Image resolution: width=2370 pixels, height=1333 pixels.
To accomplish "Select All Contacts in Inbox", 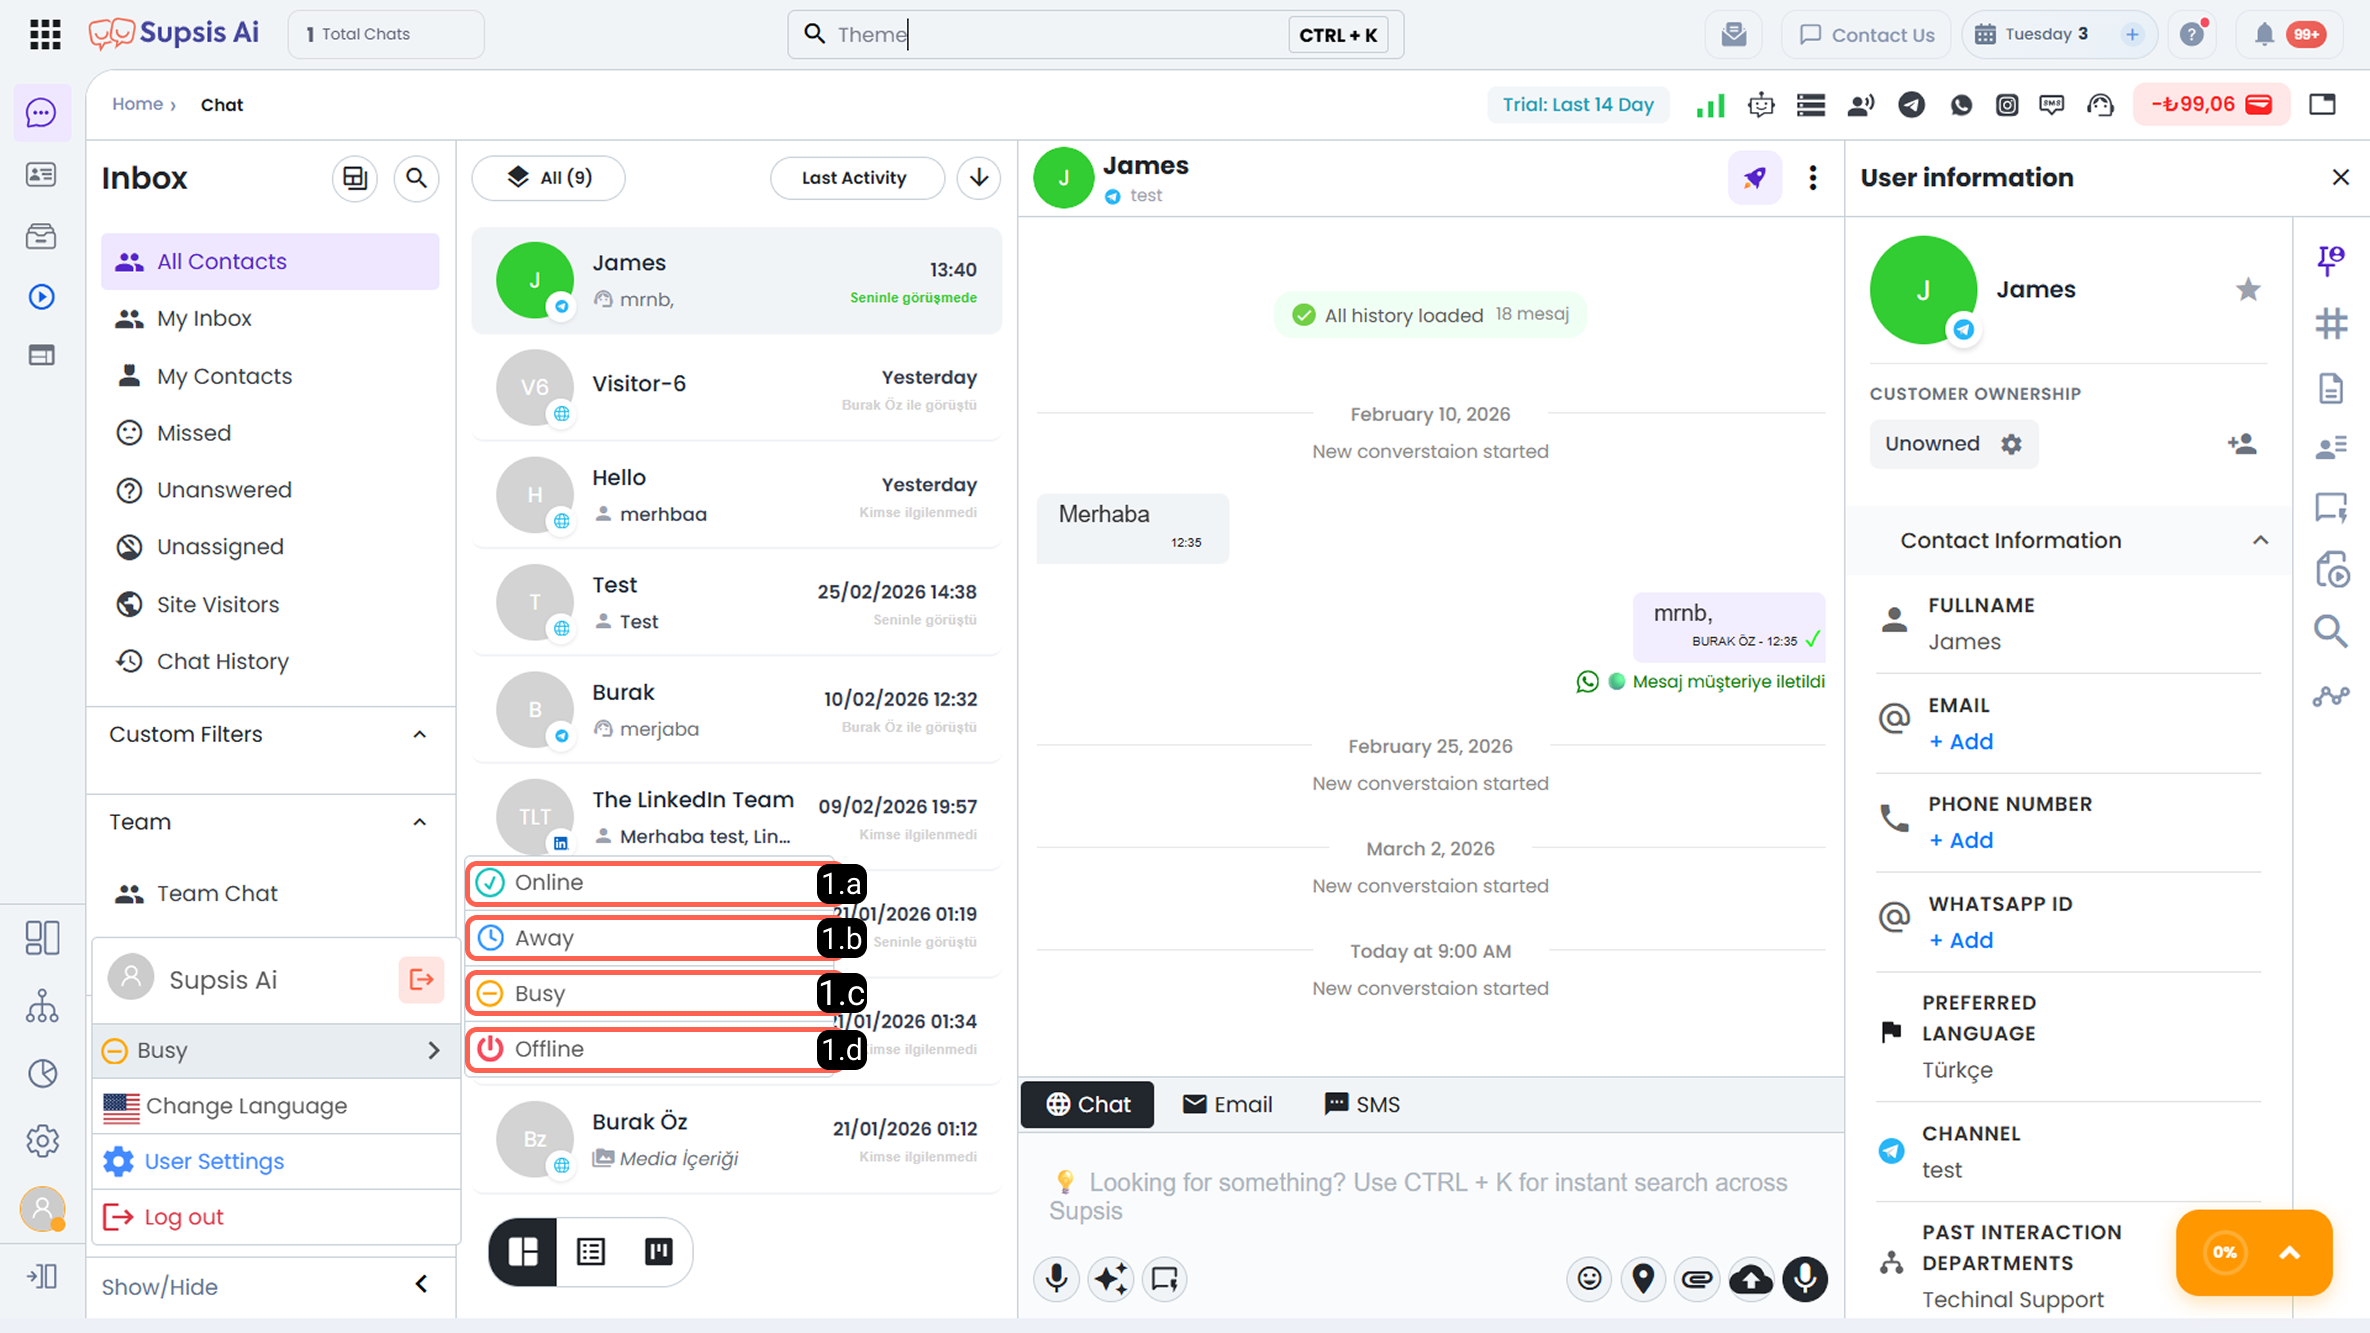I will pyautogui.click(x=270, y=262).
